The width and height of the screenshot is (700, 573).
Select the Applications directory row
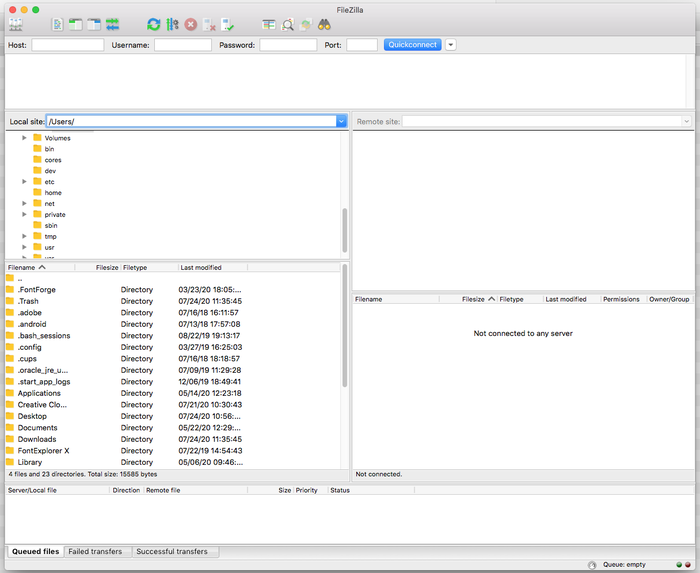[x=172, y=393]
